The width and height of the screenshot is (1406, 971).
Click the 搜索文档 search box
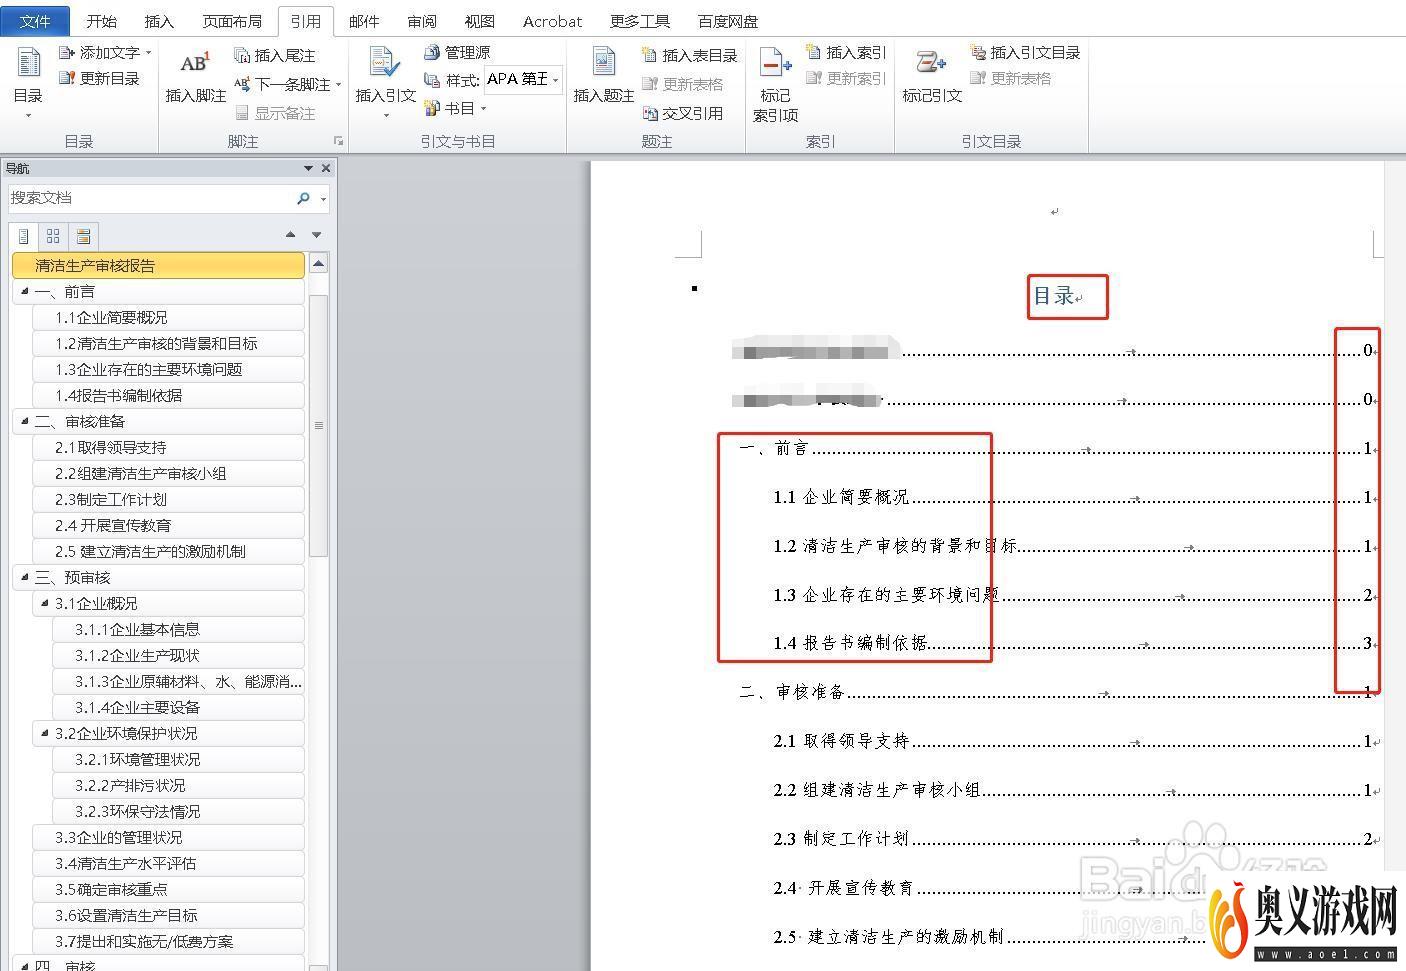[x=150, y=198]
